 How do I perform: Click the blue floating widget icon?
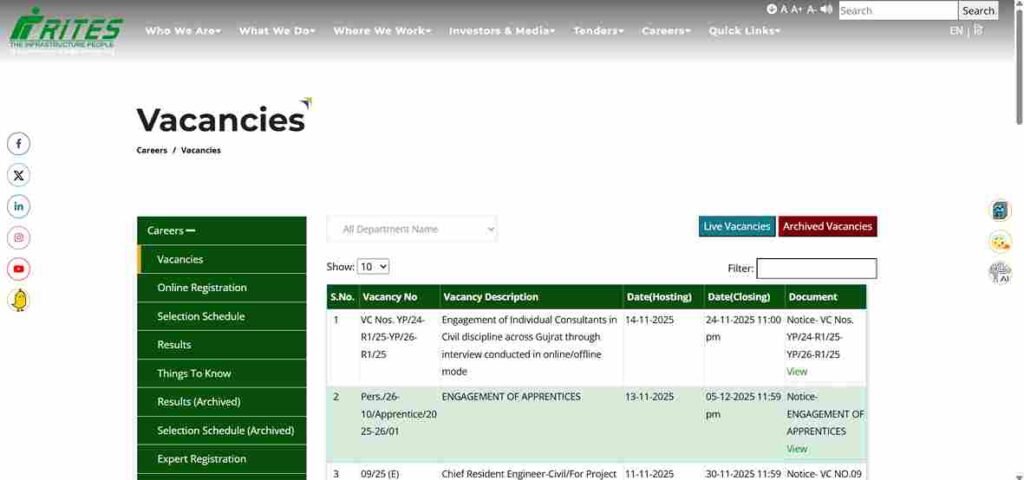coord(1000,210)
